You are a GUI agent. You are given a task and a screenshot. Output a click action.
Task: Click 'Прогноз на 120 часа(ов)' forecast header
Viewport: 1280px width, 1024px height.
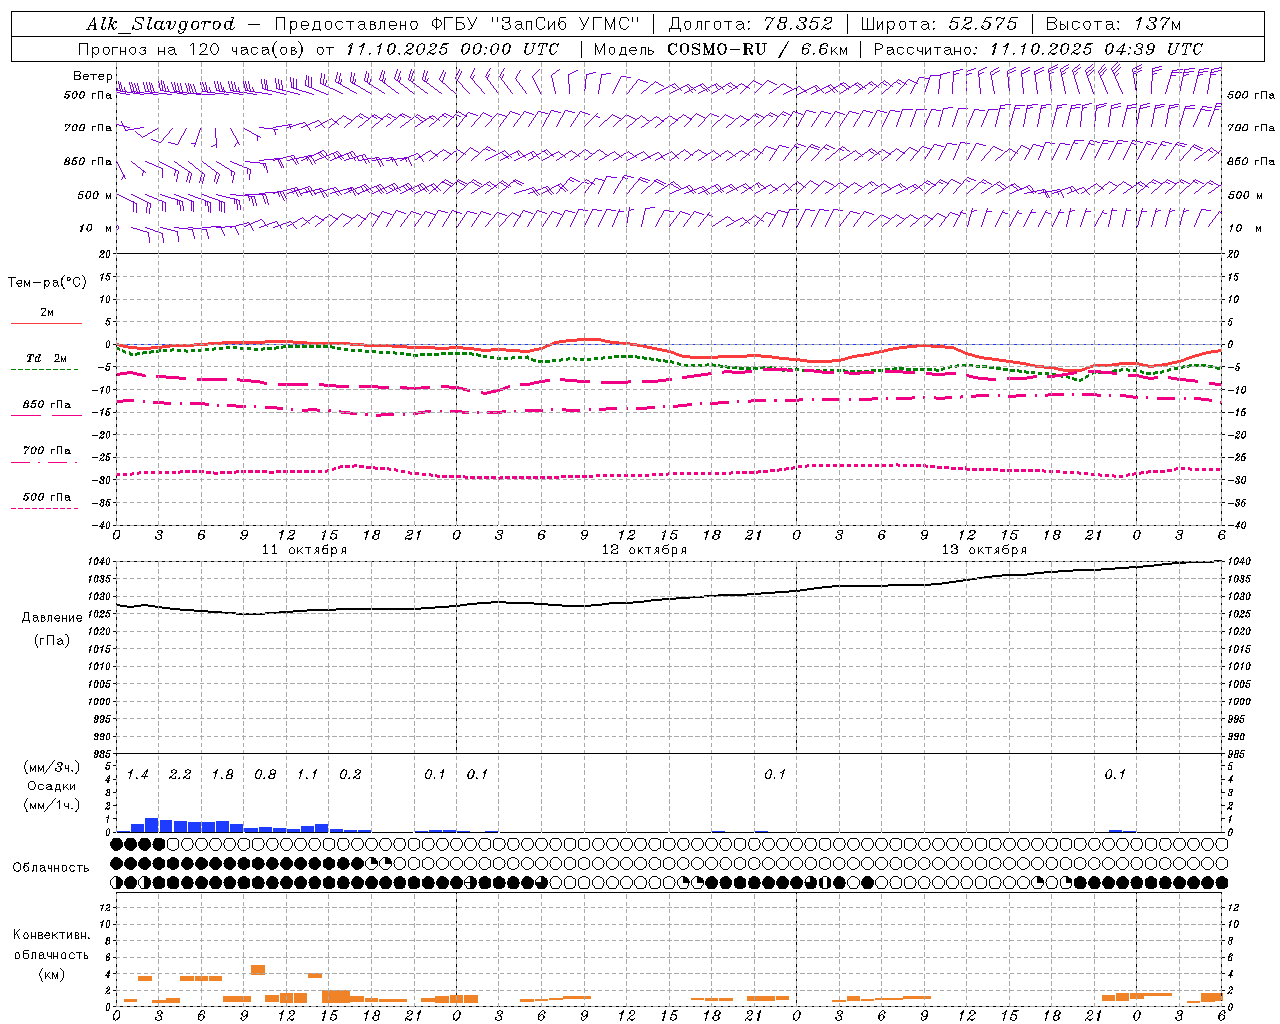click(x=193, y=49)
